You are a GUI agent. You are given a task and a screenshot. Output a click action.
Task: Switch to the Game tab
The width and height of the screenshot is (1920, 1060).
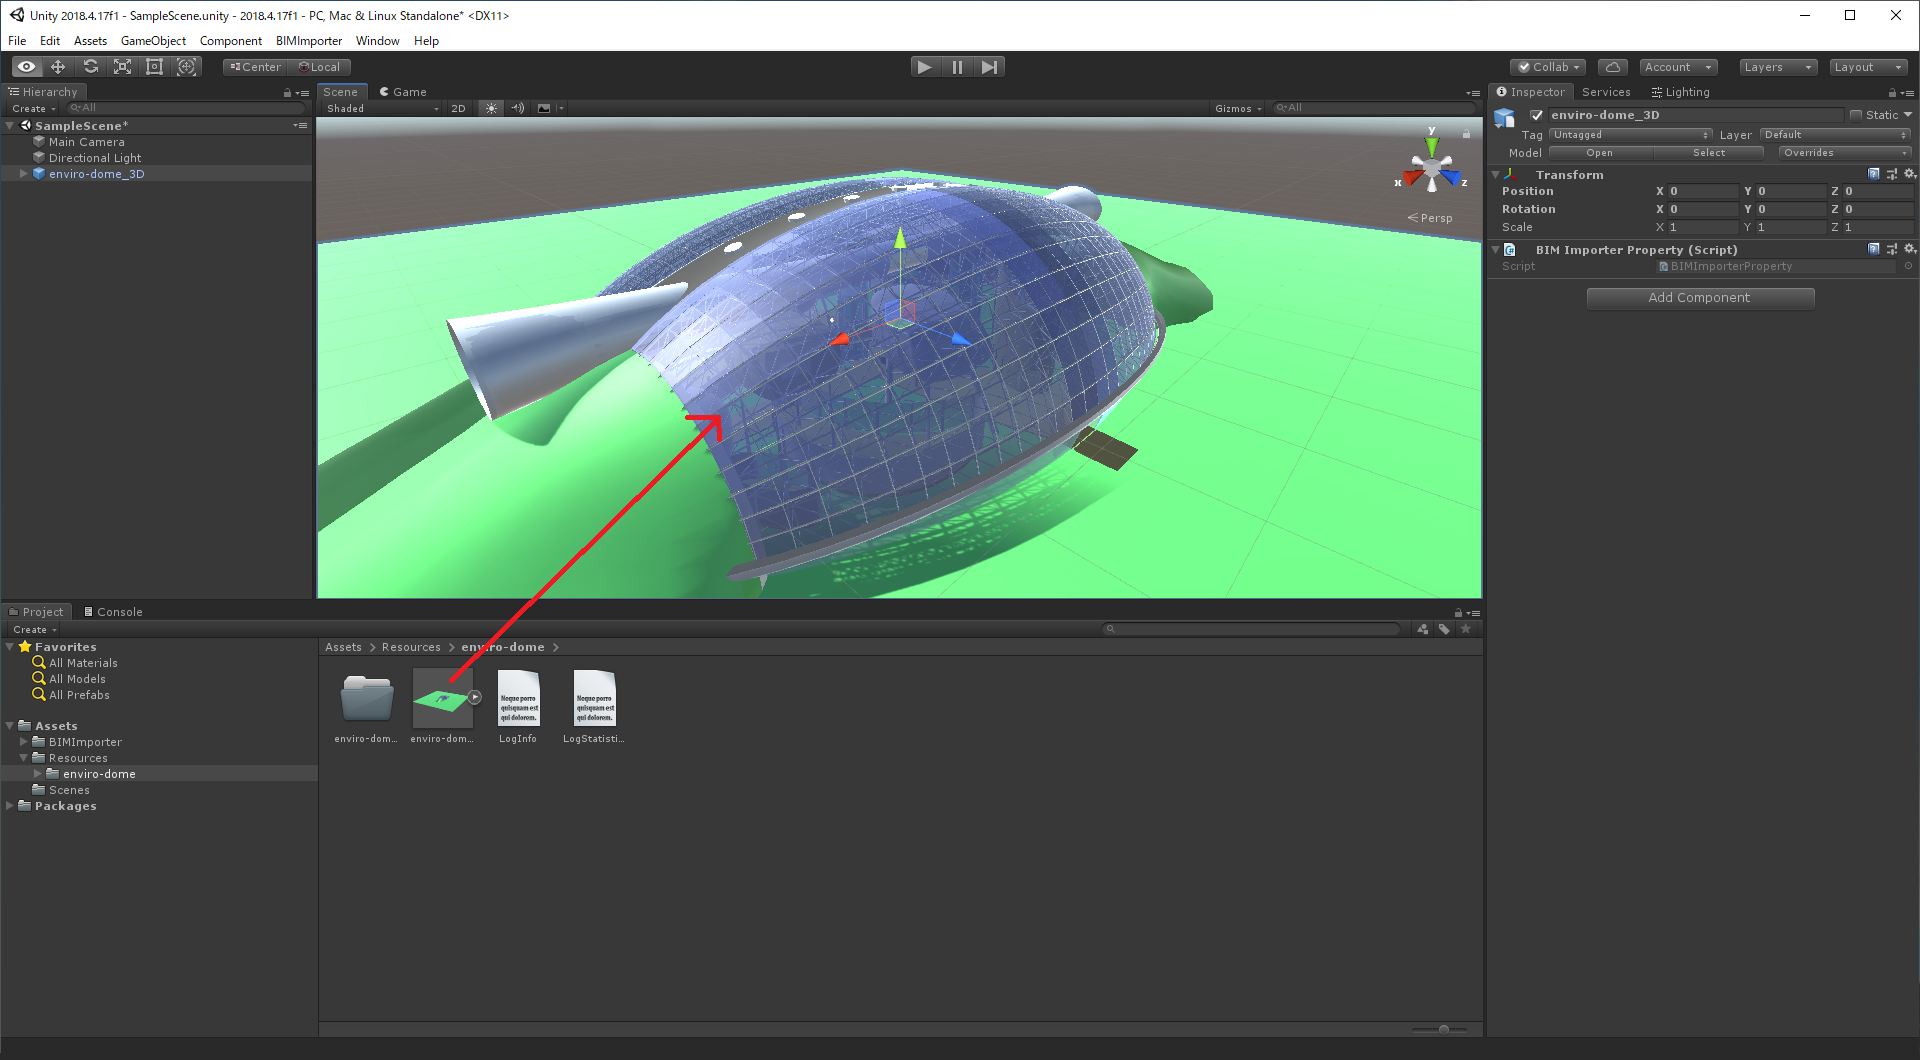tap(404, 91)
